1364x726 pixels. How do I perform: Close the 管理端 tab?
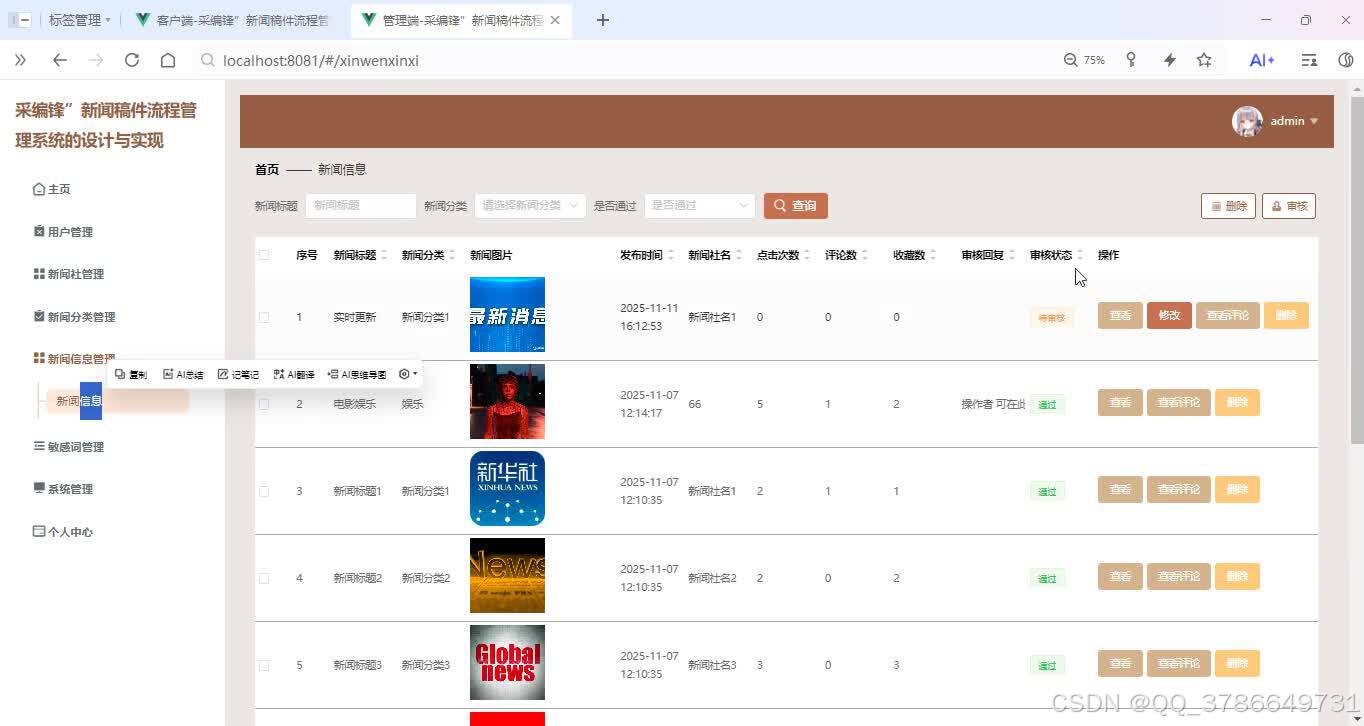tap(556, 20)
